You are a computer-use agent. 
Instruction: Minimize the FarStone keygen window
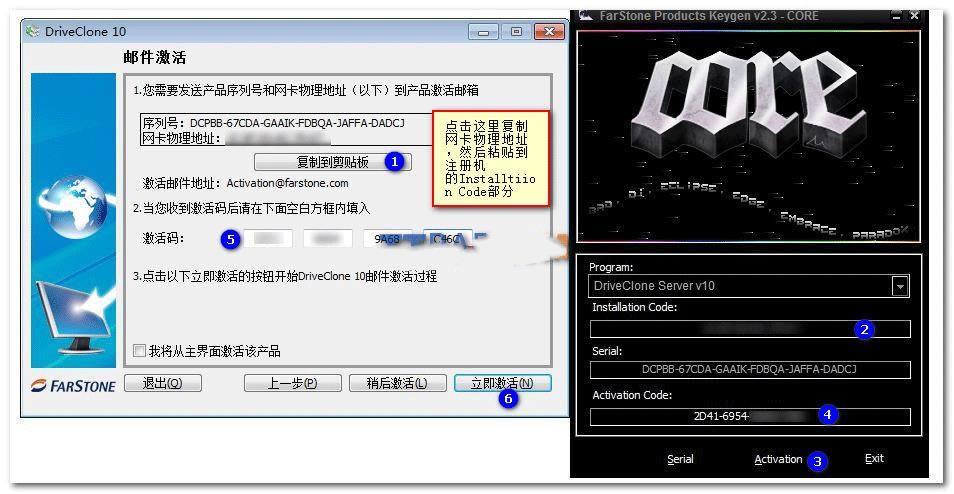point(897,16)
